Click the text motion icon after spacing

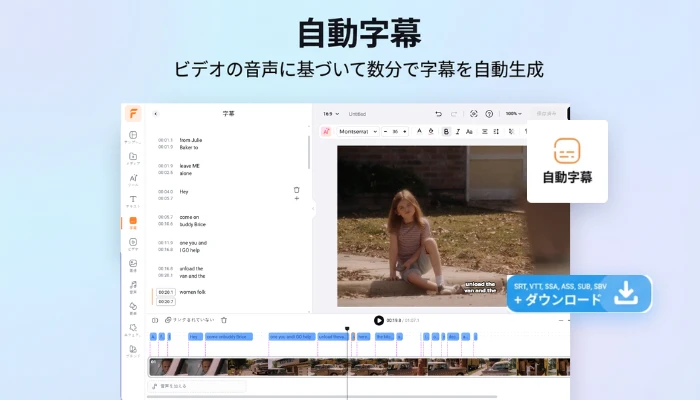(x=512, y=132)
